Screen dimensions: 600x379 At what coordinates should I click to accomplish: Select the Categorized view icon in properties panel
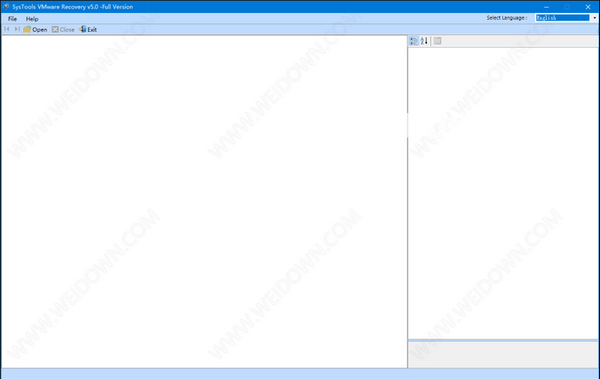tap(414, 41)
